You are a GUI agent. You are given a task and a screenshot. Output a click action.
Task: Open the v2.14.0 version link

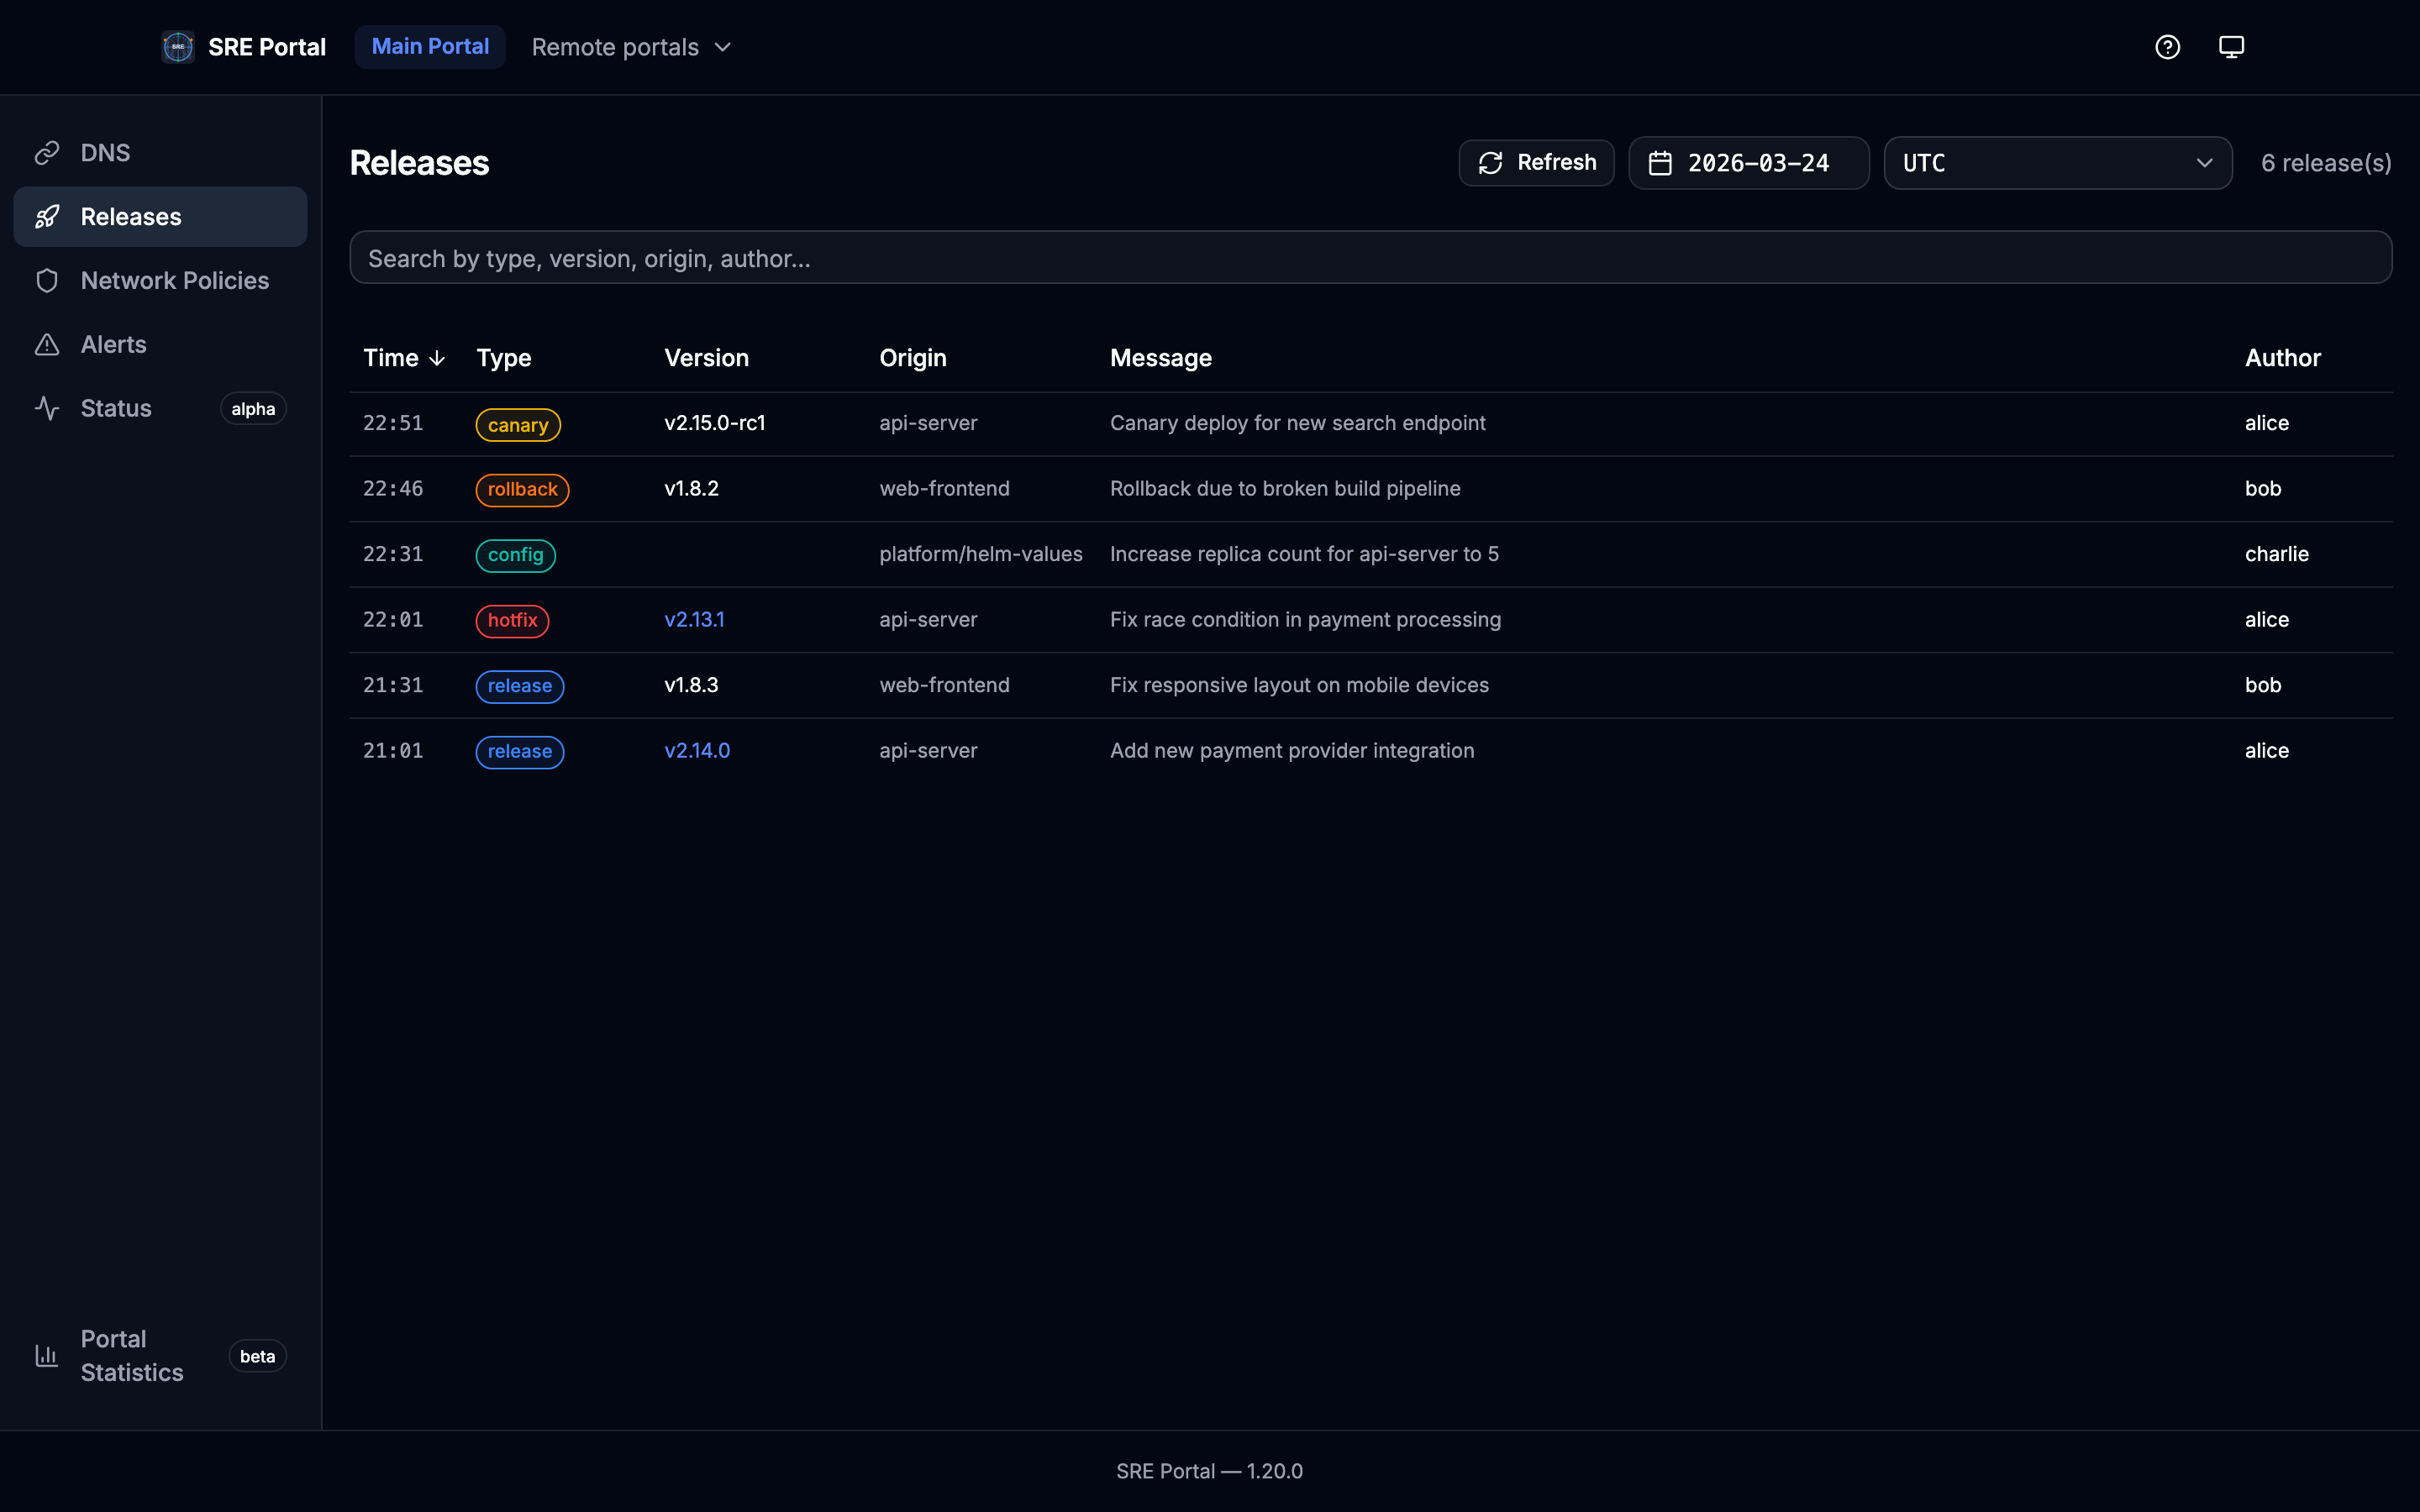click(697, 751)
